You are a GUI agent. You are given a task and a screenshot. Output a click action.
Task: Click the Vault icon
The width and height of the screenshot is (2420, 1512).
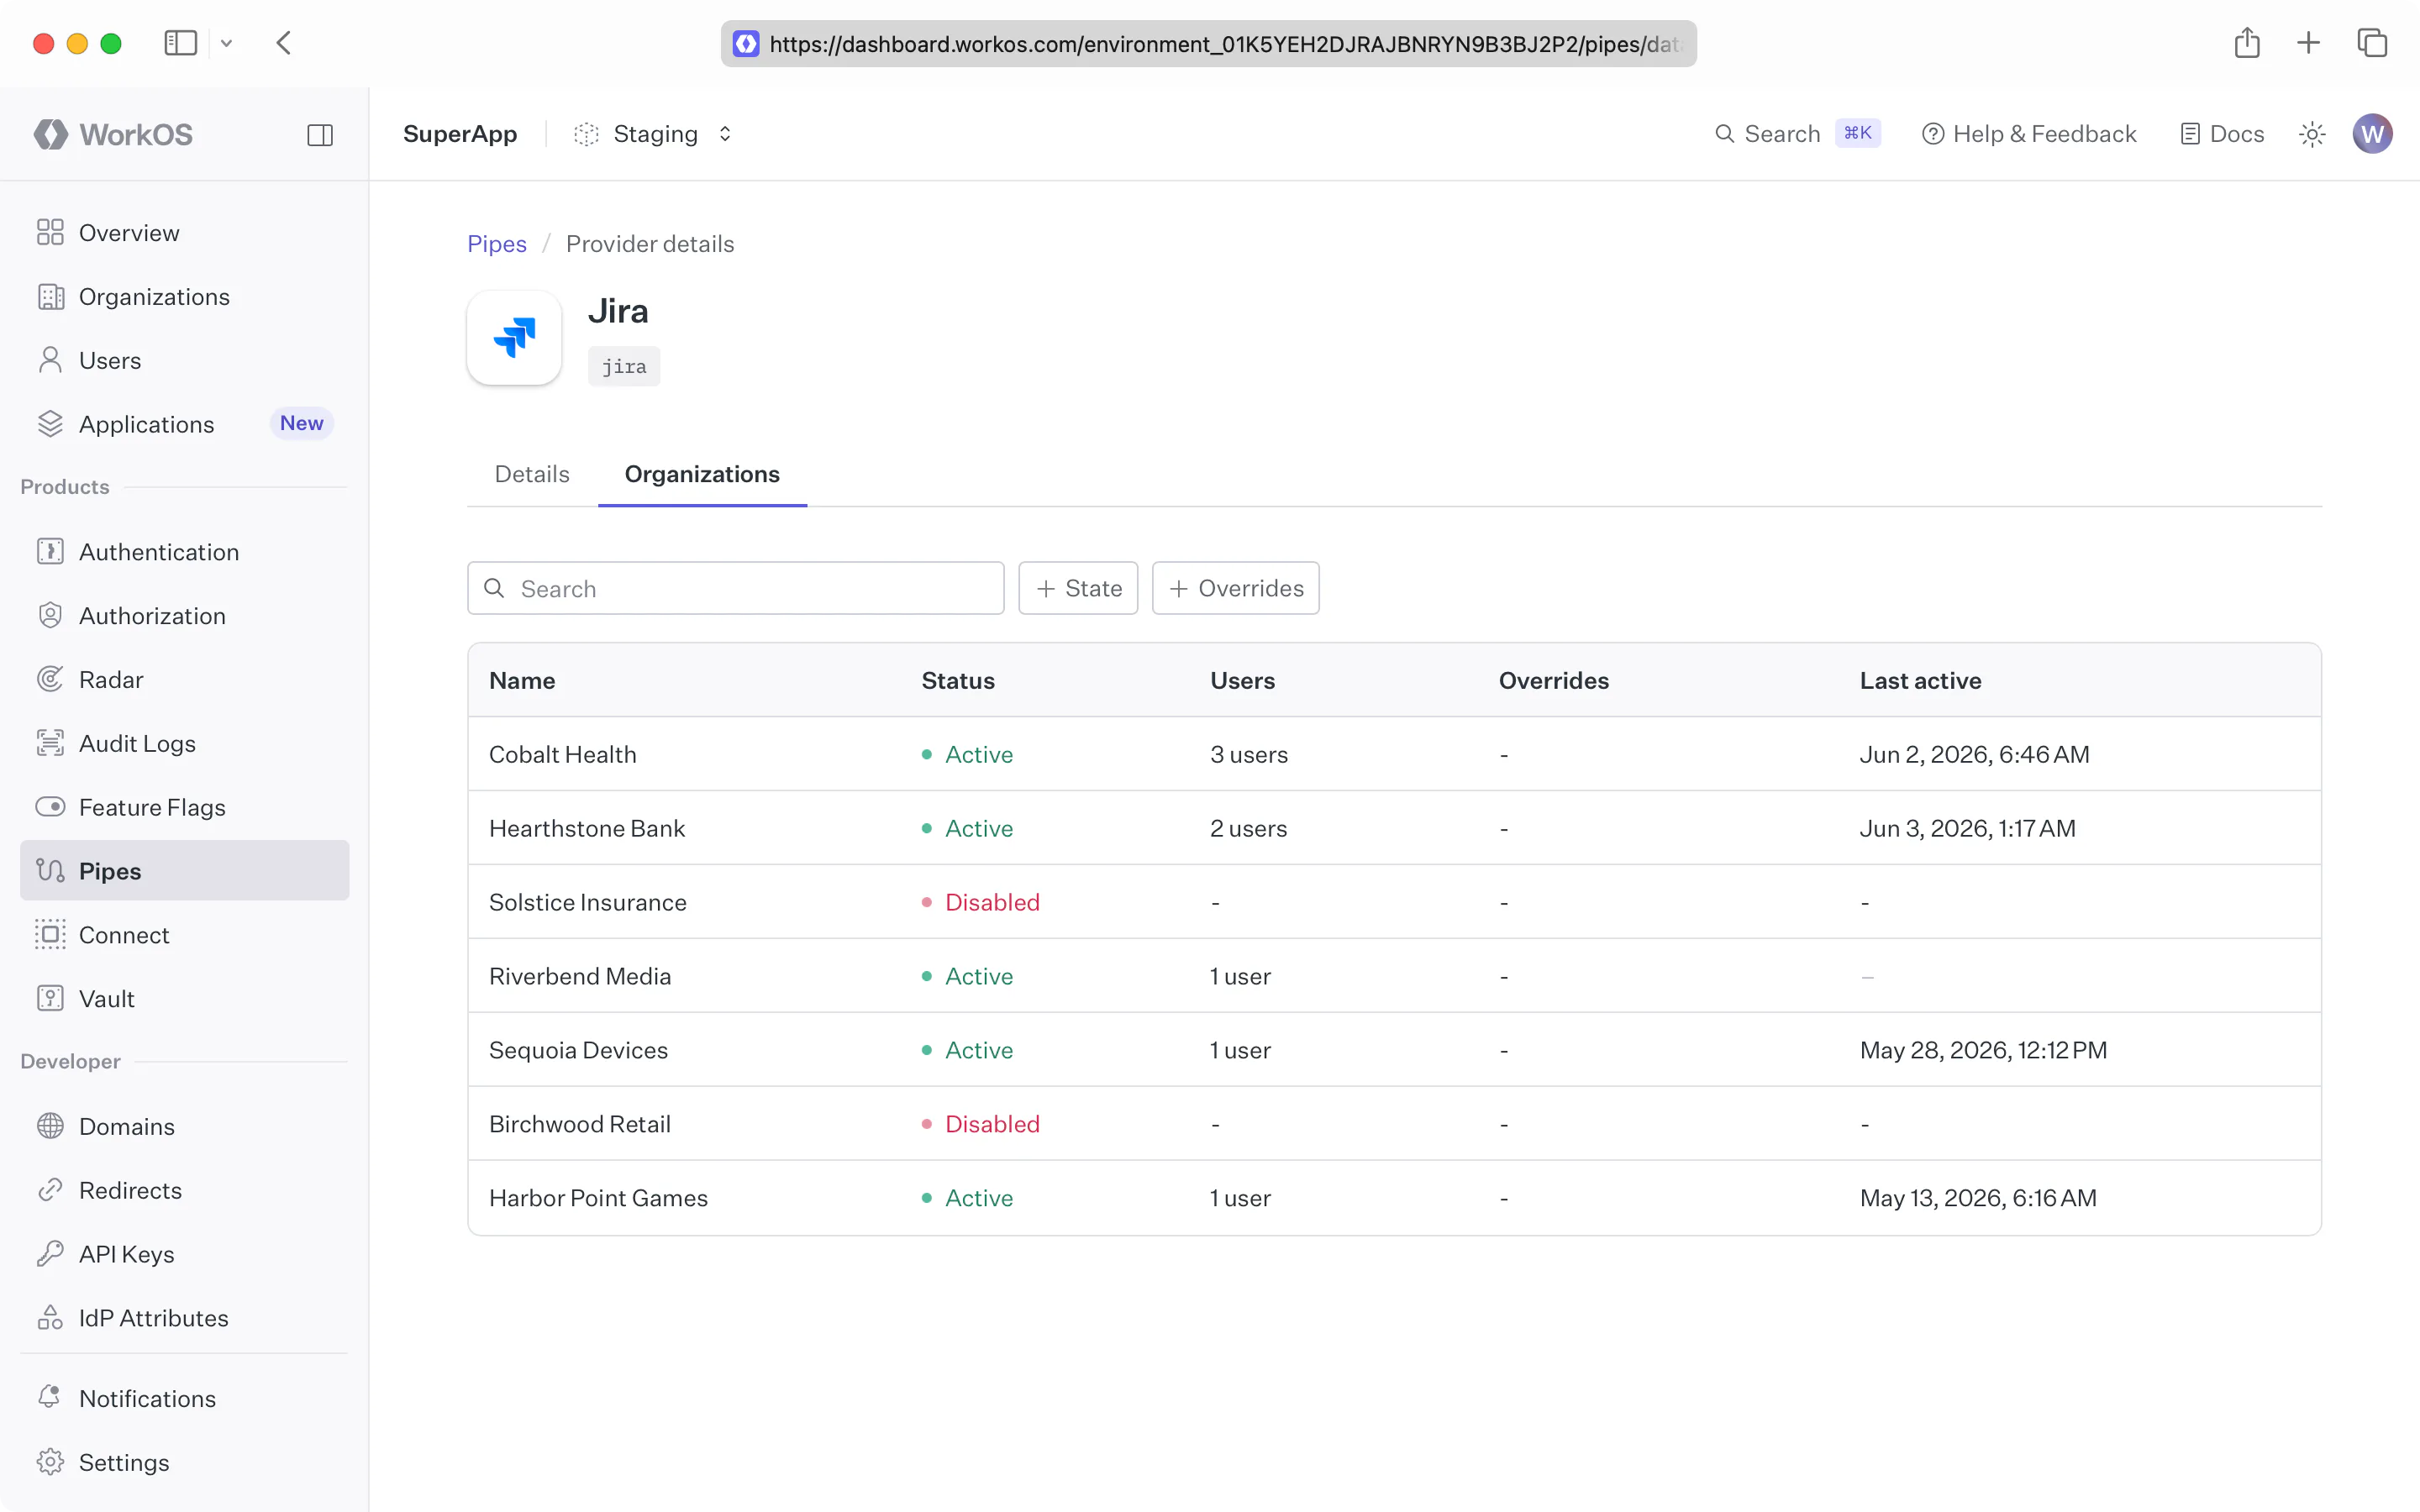tap(50, 999)
